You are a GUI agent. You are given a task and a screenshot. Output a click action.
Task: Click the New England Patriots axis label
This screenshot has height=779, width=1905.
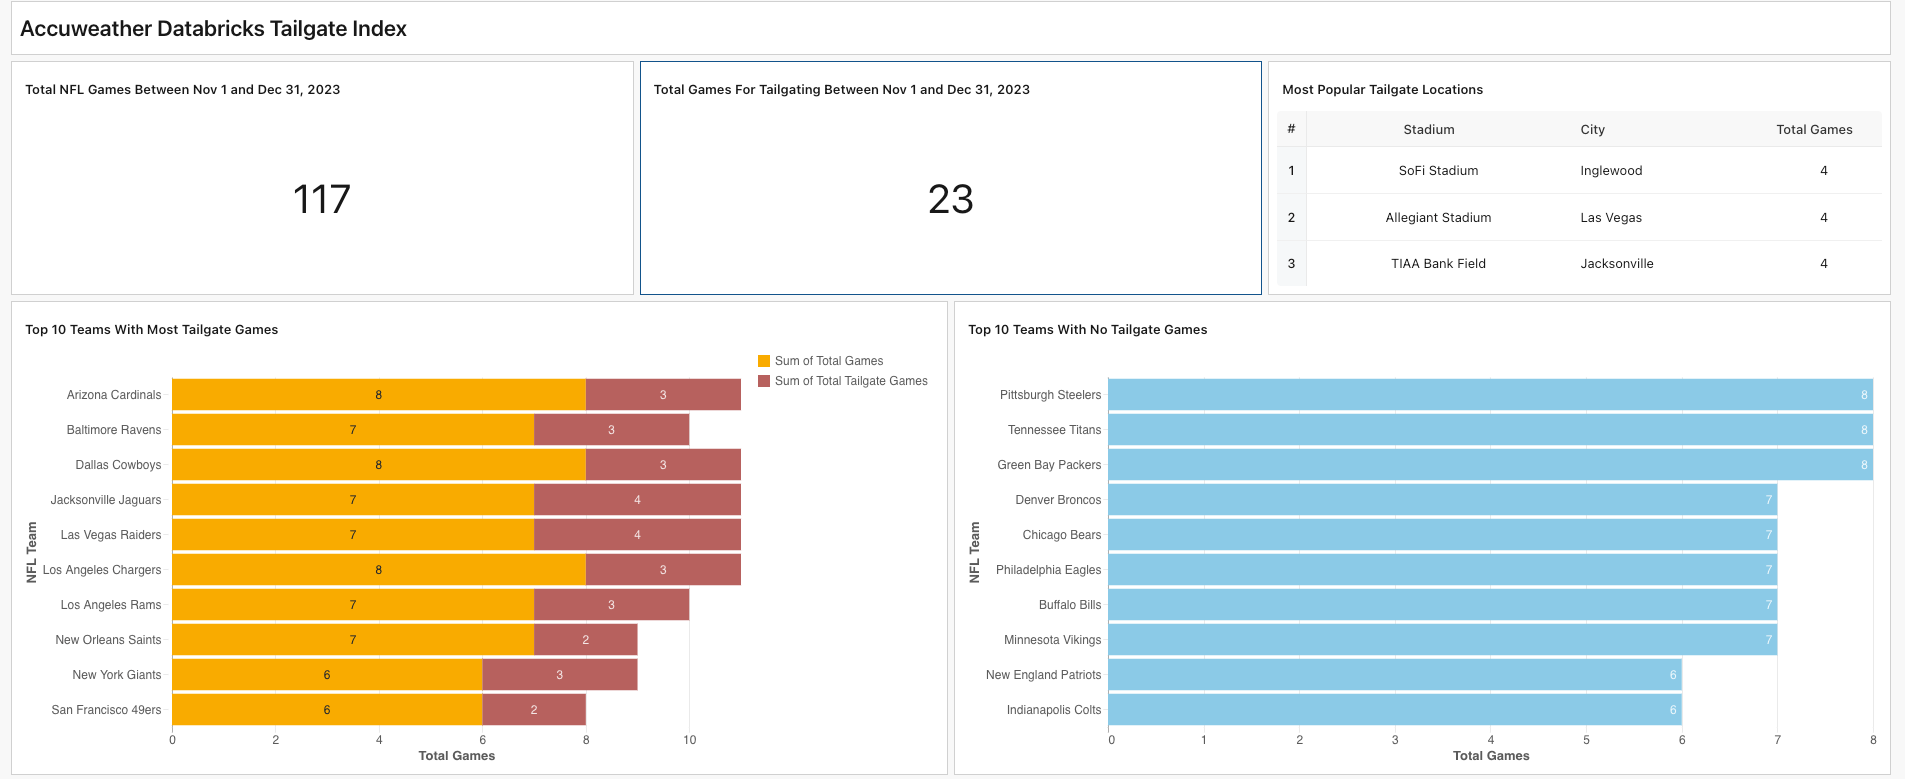click(x=1043, y=675)
